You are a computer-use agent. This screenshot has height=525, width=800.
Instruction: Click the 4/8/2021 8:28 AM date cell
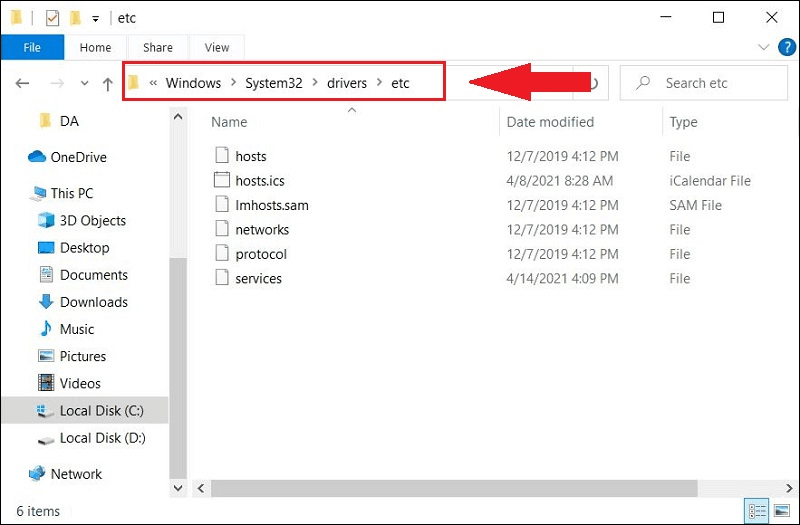click(560, 181)
